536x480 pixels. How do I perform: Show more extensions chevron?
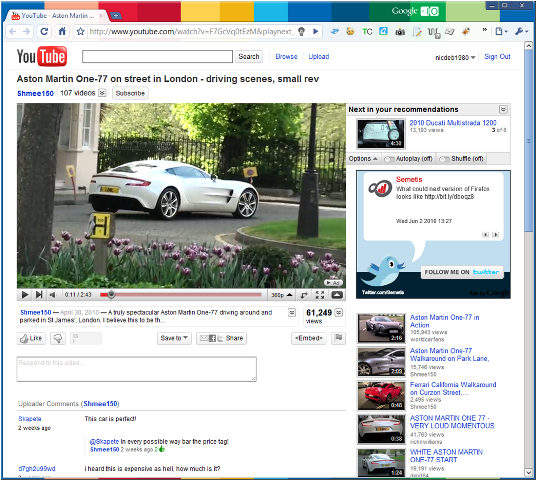[484, 30]
